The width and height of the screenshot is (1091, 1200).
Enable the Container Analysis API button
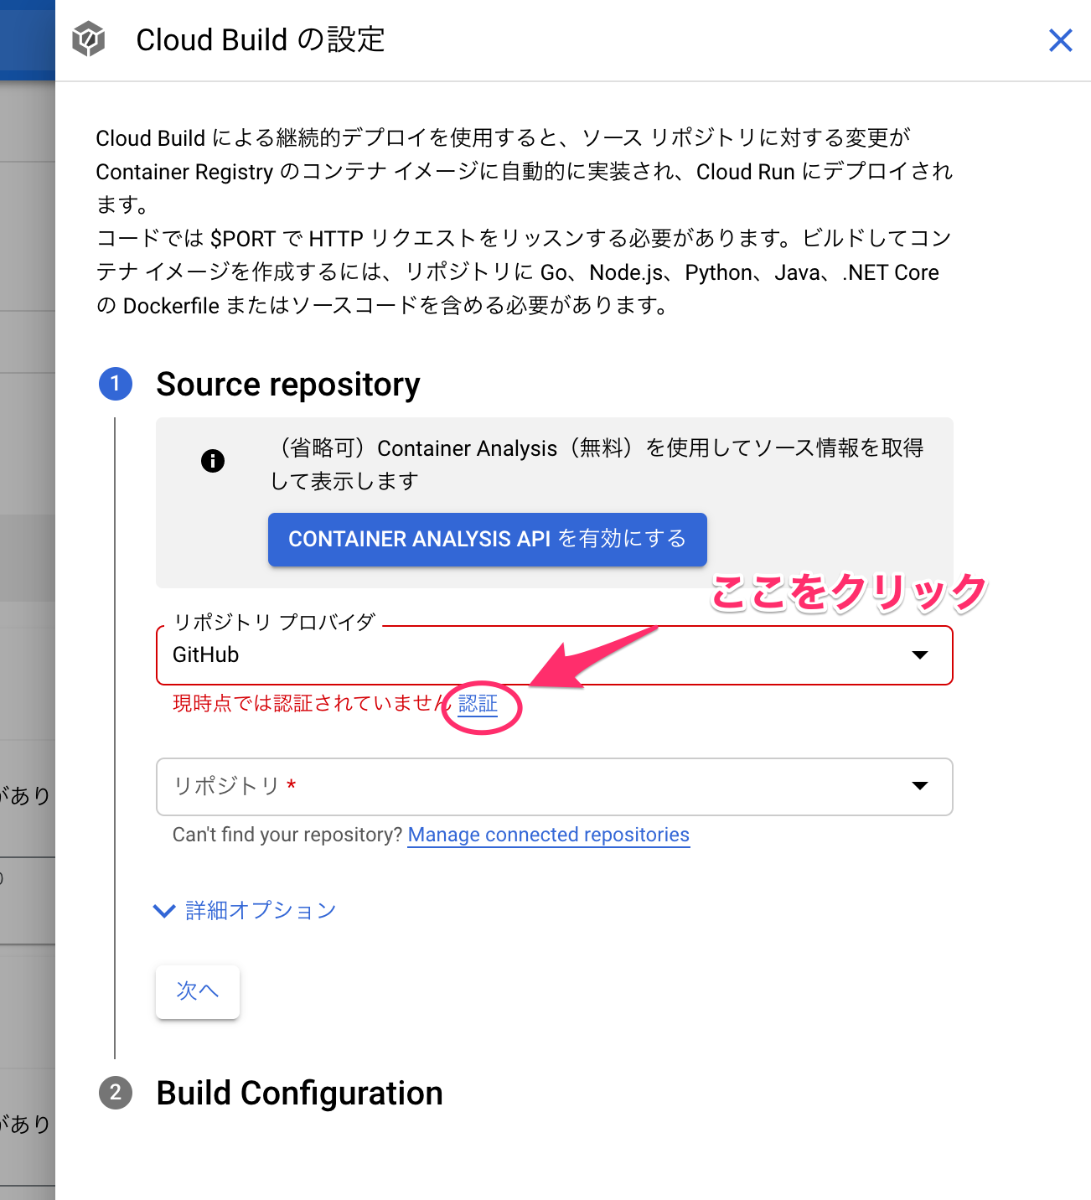tap(487, 539)
